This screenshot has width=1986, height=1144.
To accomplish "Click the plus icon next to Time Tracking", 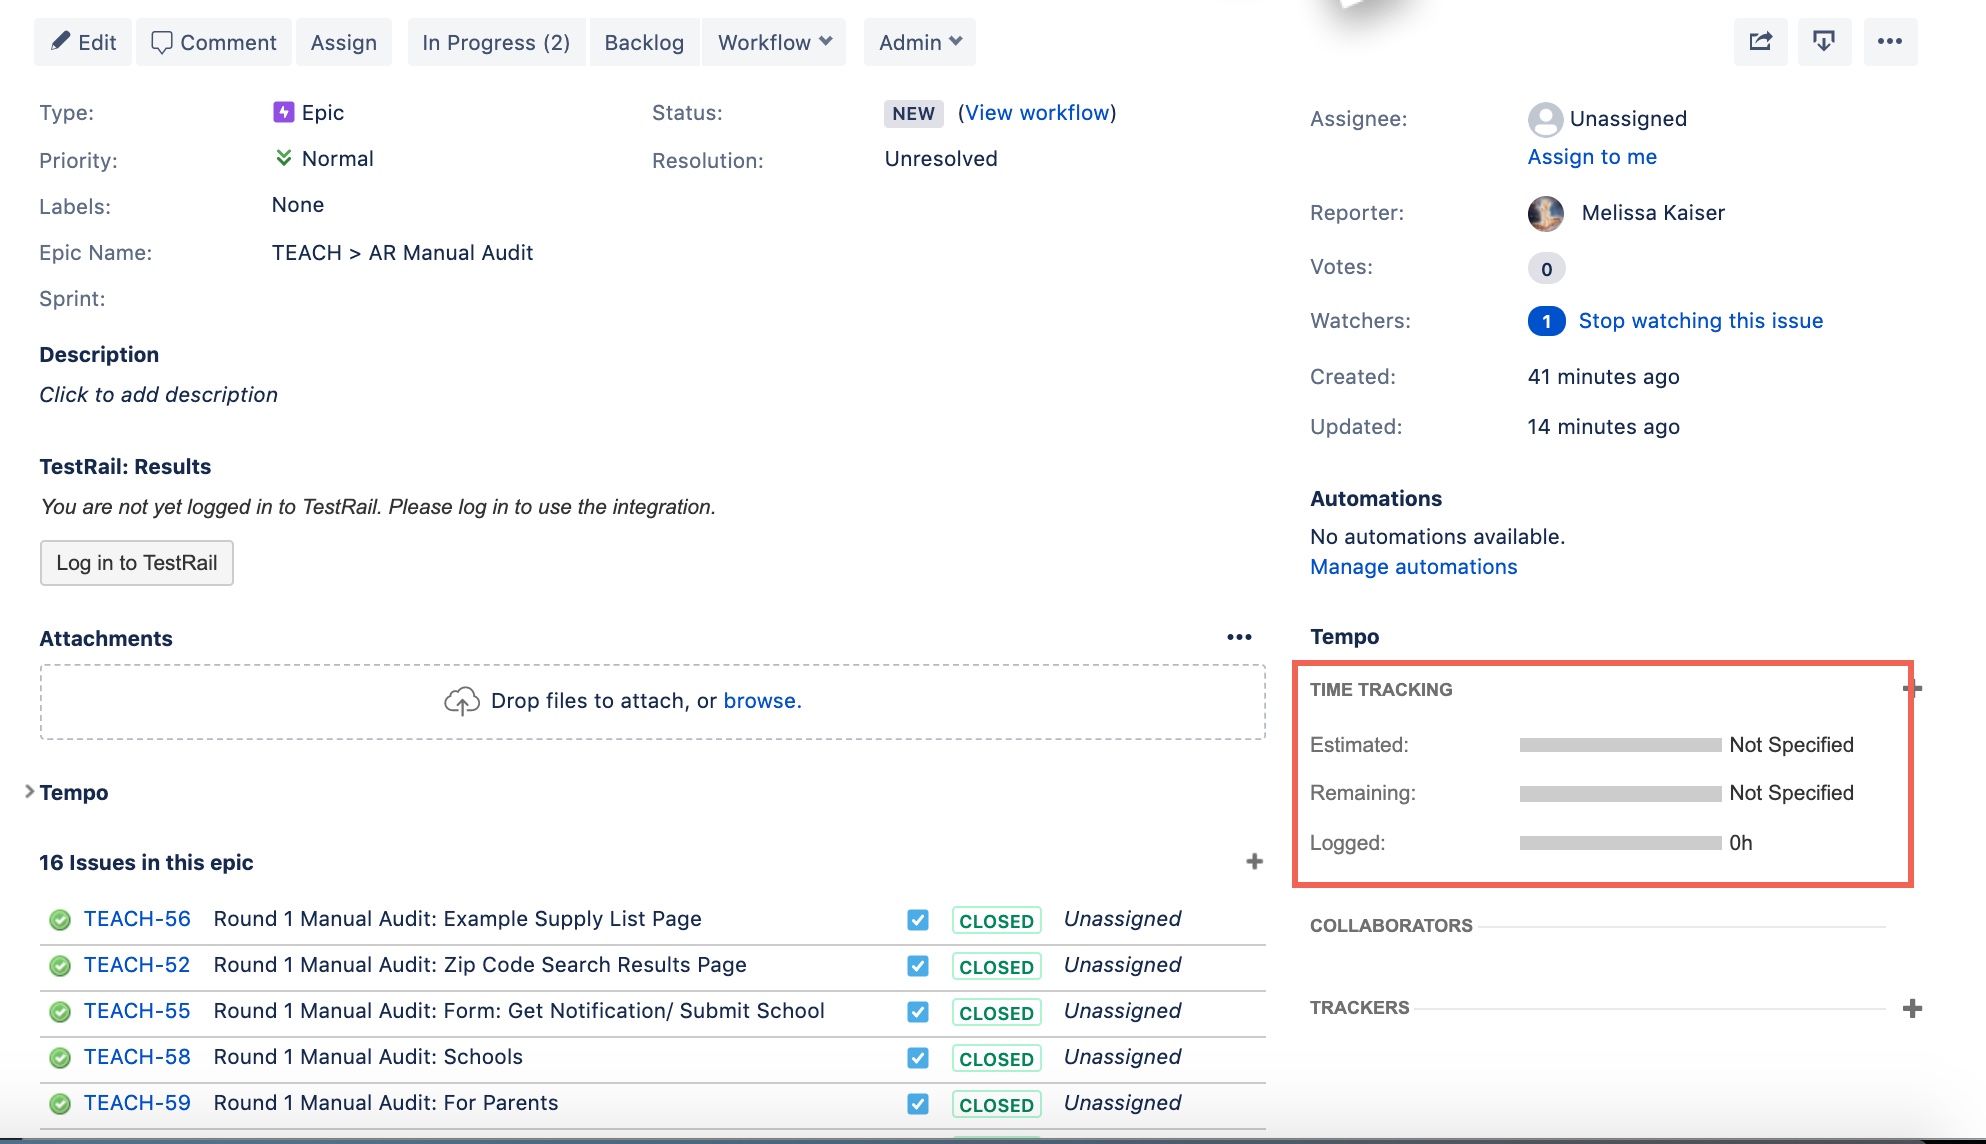I will (1912, 688).
